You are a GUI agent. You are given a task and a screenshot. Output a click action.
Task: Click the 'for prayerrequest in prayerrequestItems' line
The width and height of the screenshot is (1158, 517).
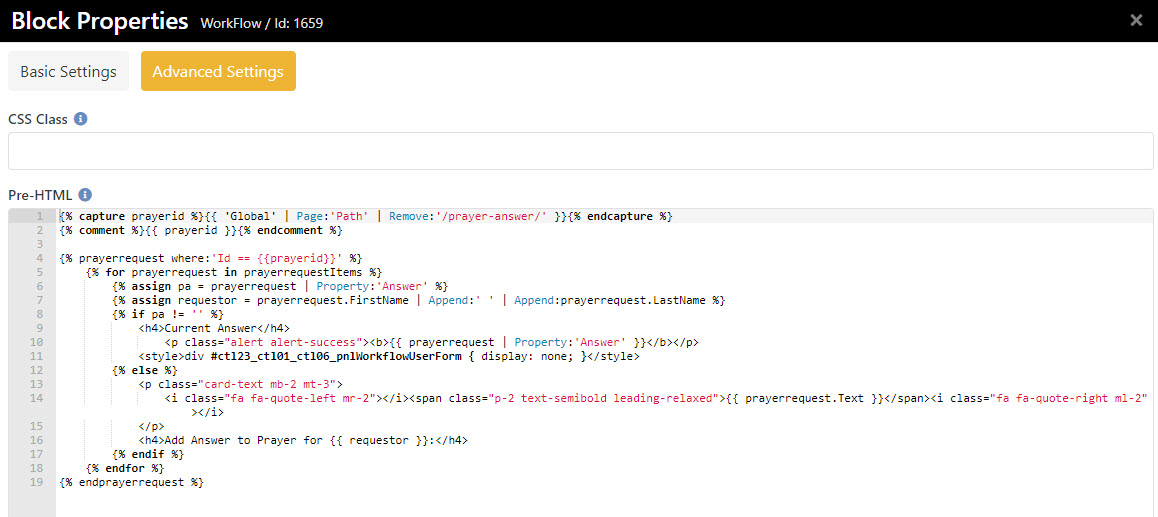coord(233,272)
